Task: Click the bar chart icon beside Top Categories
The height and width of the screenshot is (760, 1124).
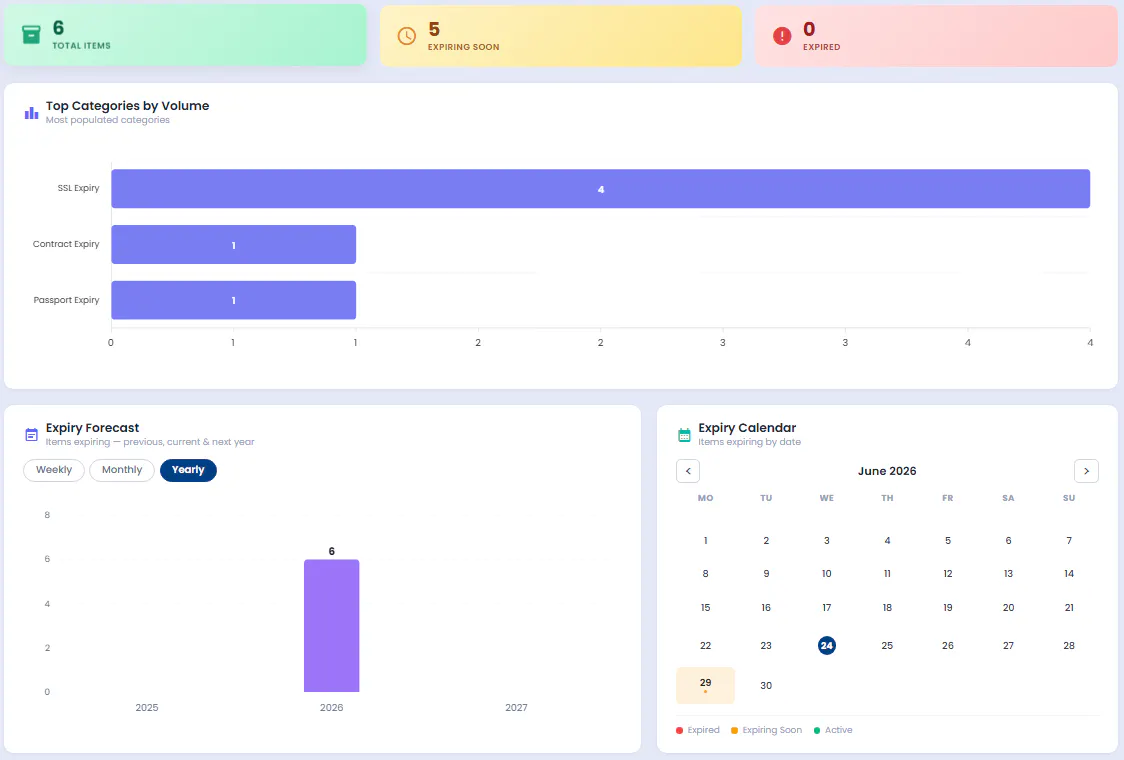Action: [x=32, y=113]
